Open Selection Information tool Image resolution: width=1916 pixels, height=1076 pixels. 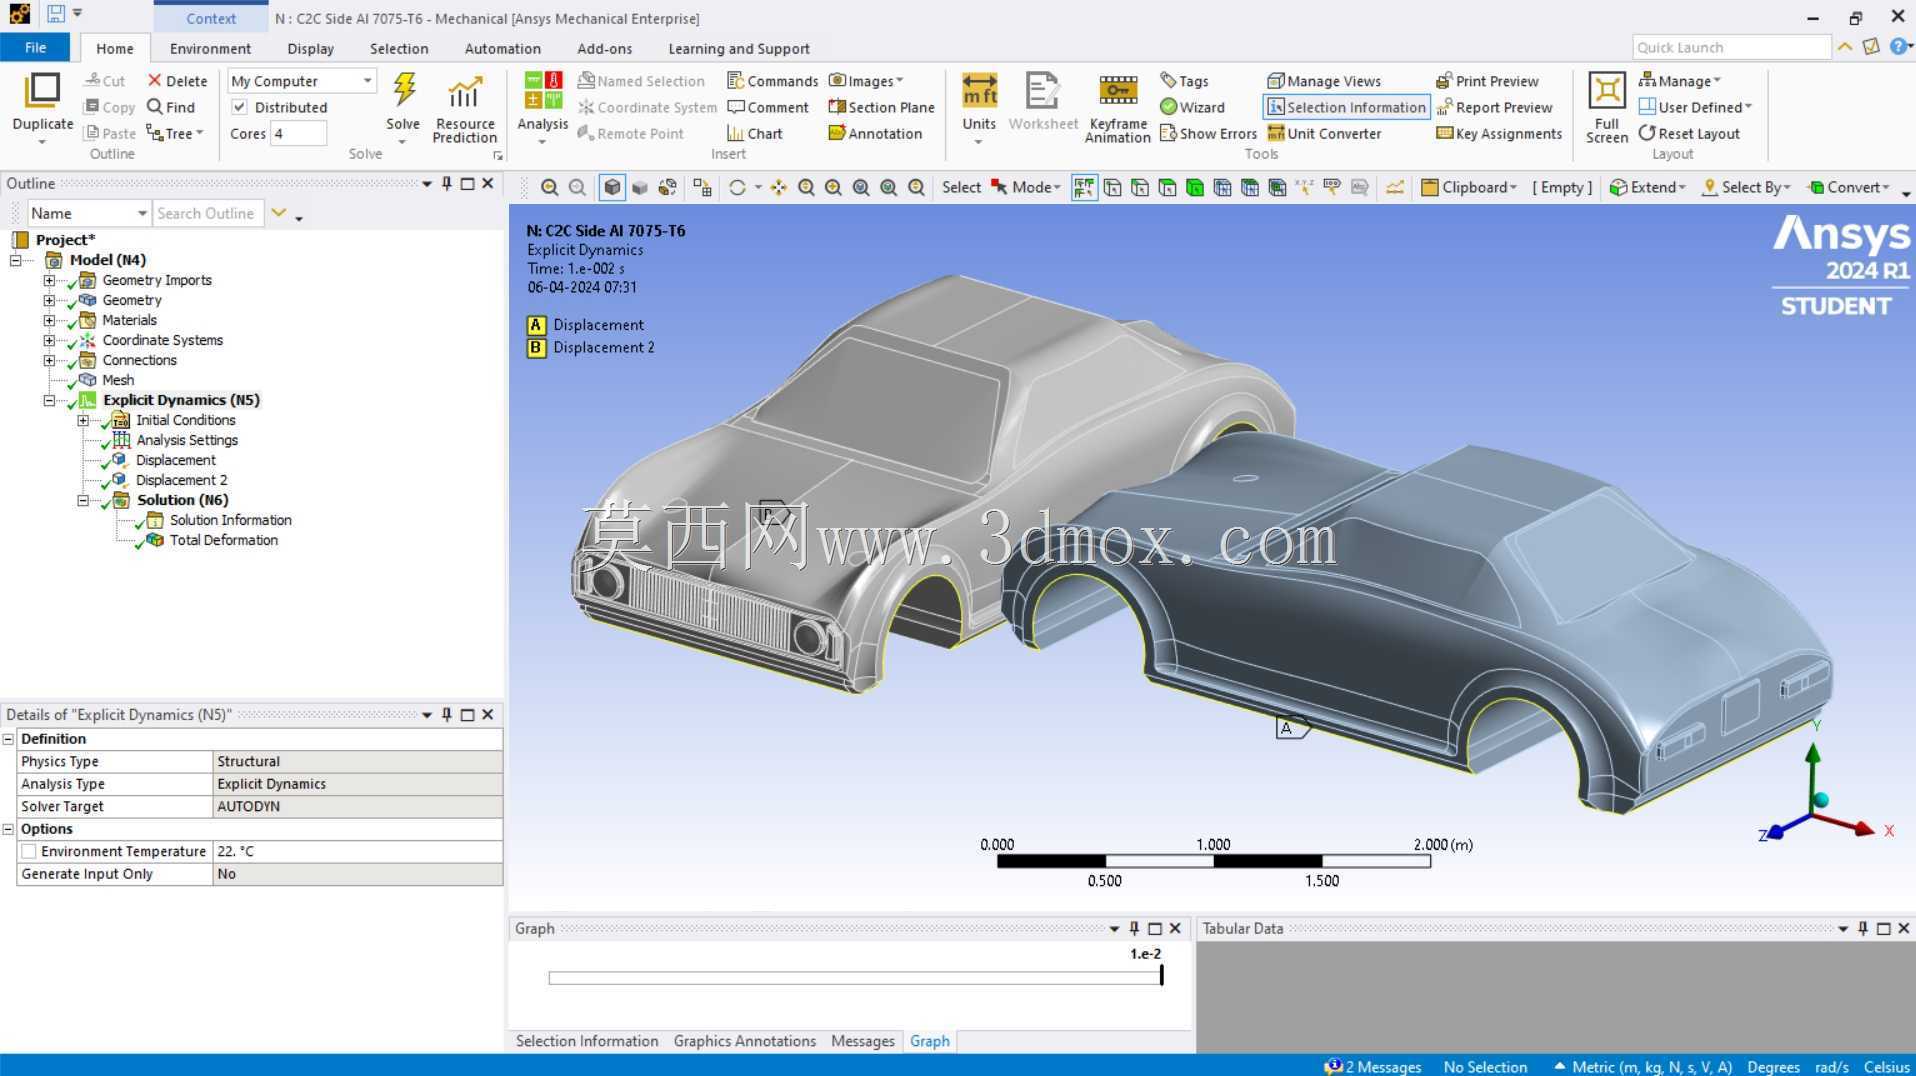1346,107
